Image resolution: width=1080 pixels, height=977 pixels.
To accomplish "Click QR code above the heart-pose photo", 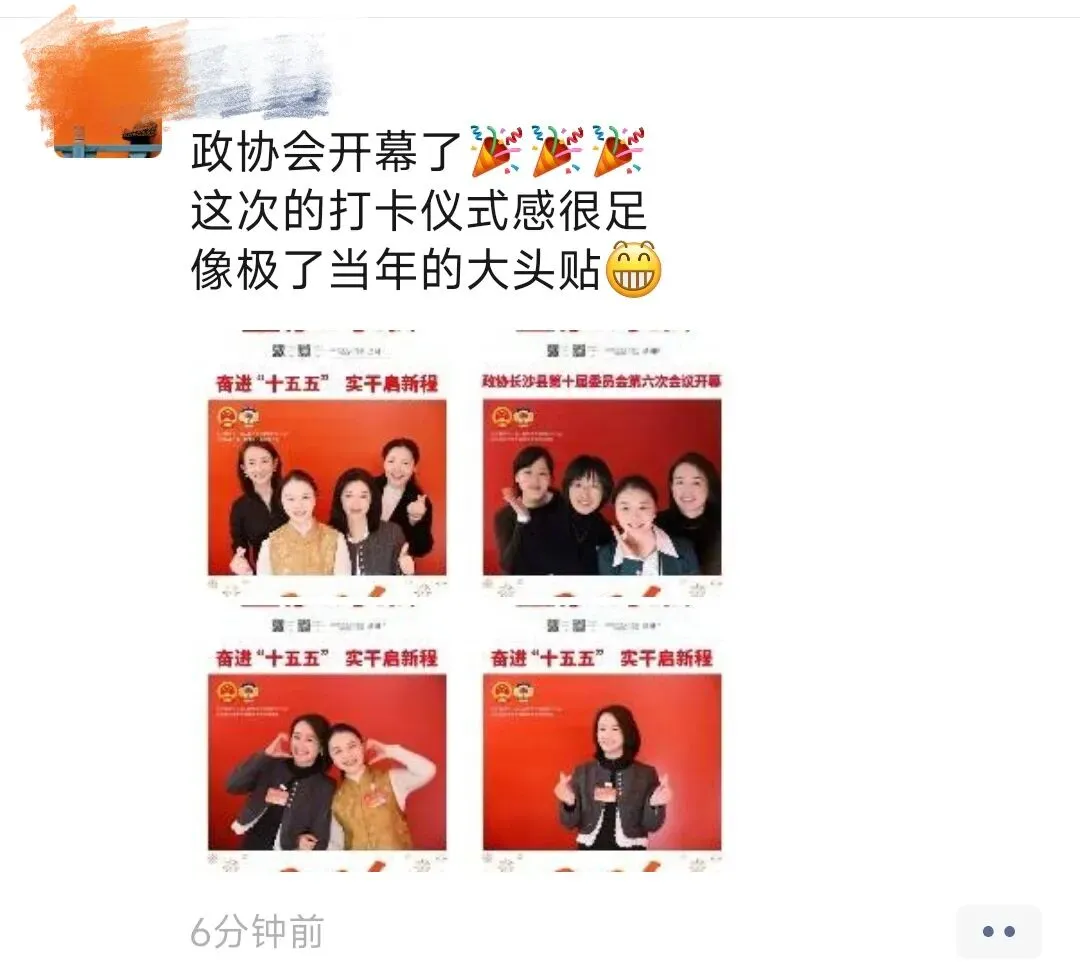I will pyautogui.click(x=304, y=626).
